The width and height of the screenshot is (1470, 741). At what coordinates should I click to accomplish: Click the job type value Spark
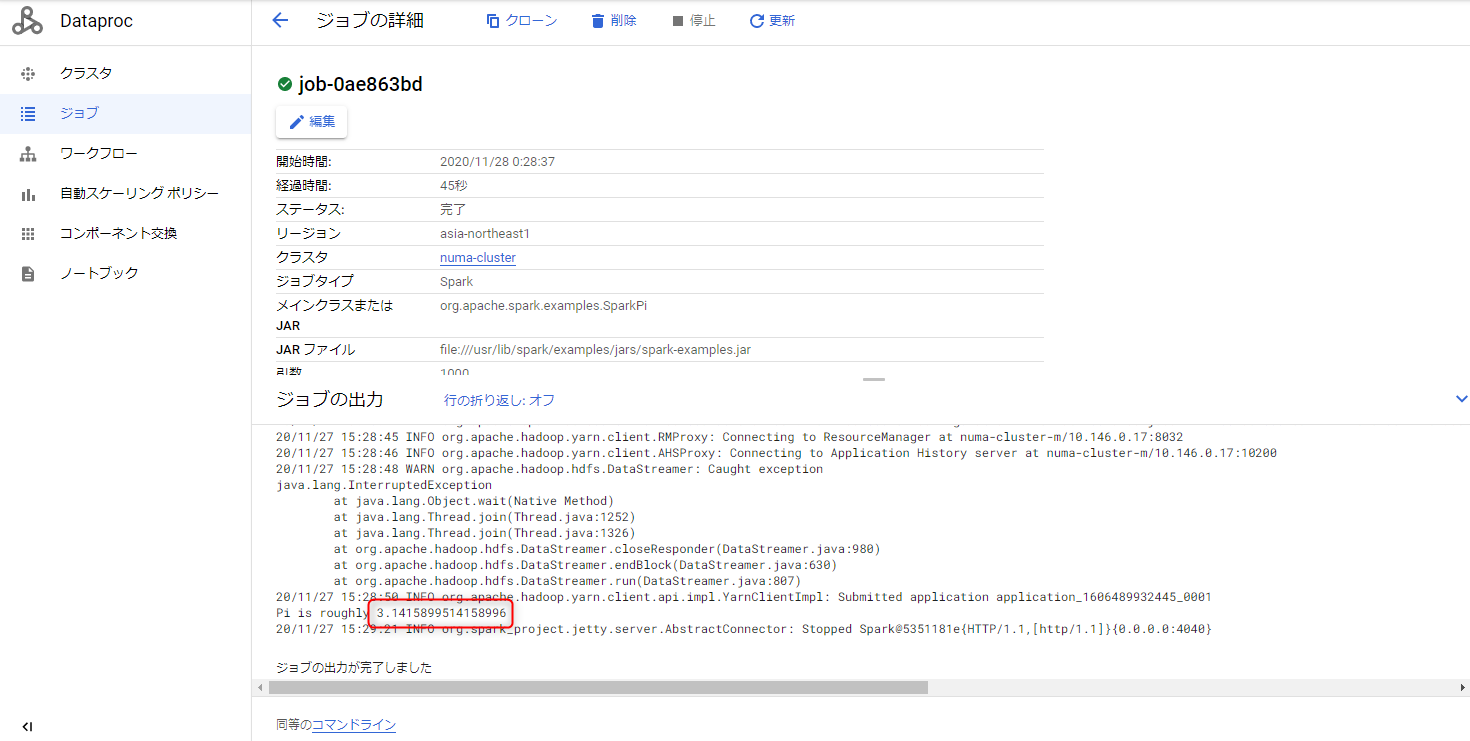[456, 282]
